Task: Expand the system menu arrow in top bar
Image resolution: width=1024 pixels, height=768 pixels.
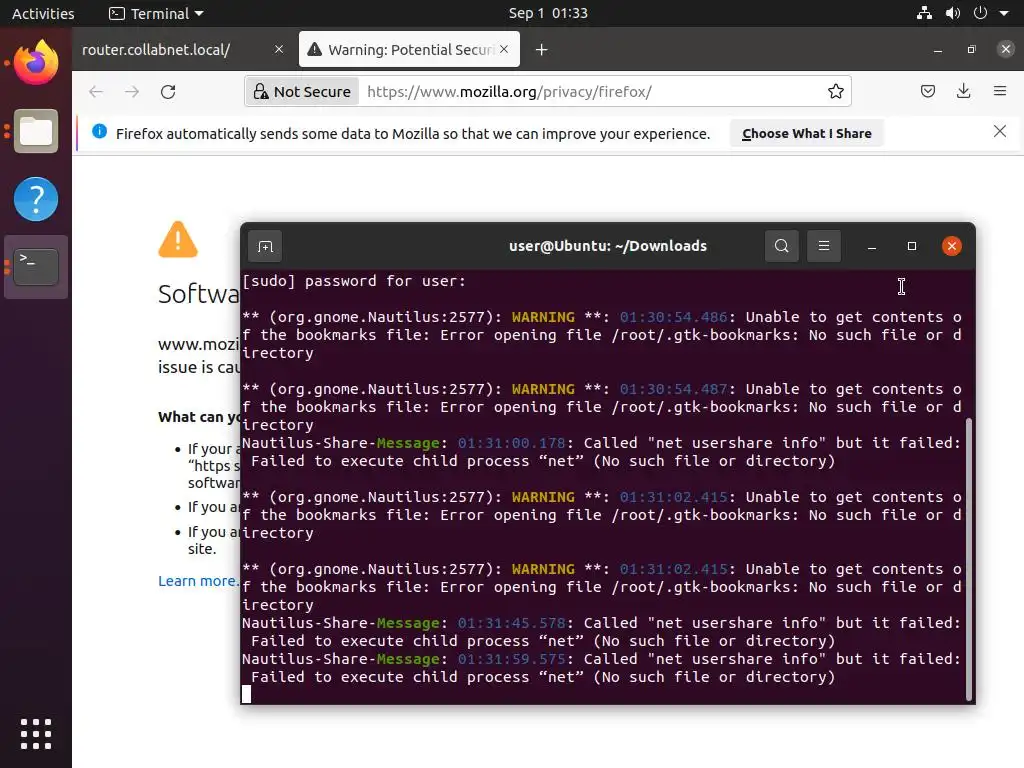Action: pos(1004,13)
